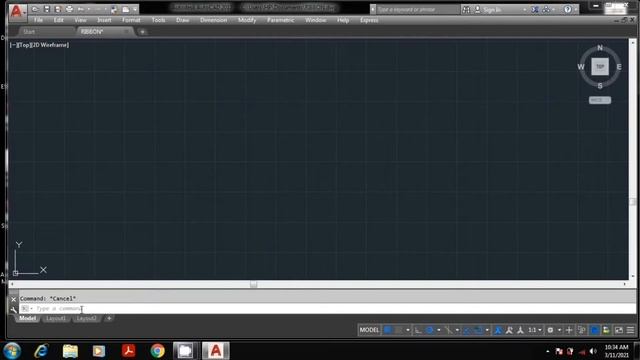Click the Open file icon in quick access toolbar
The image size is (640, 360).
[x=35, y=9]
